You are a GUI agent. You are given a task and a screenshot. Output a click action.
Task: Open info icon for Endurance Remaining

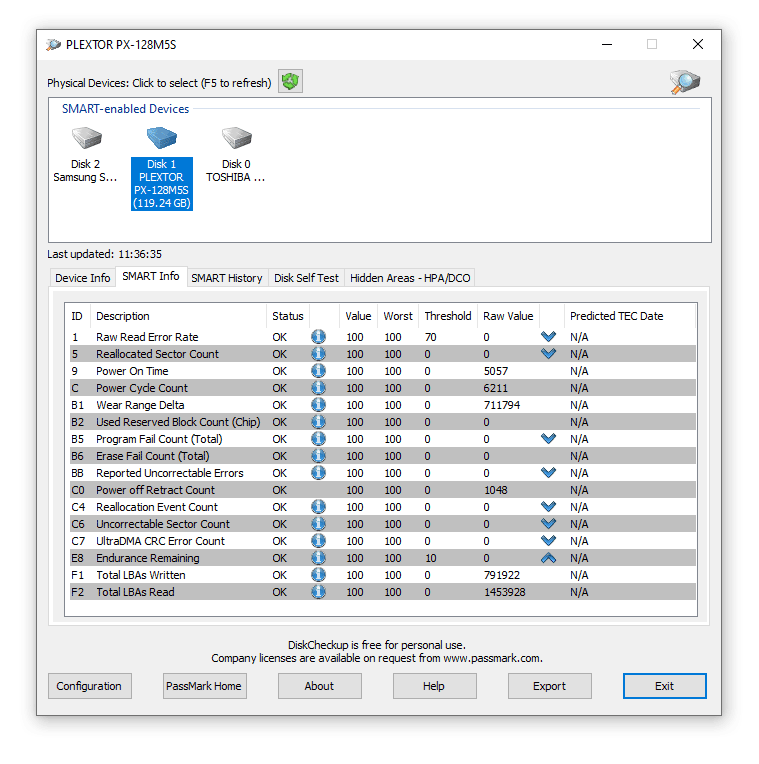click(x=319, y=558)
